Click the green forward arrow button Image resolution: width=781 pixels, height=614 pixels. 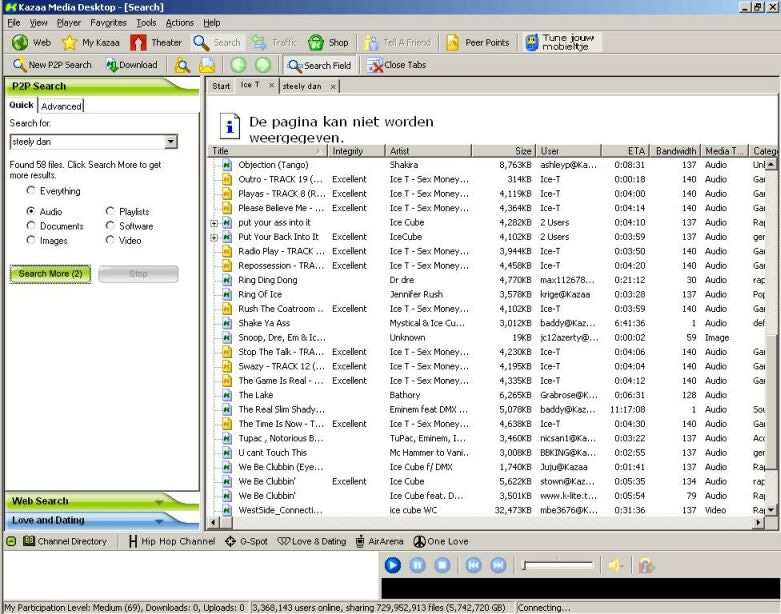pyautogui.click(x=263, y=65)
